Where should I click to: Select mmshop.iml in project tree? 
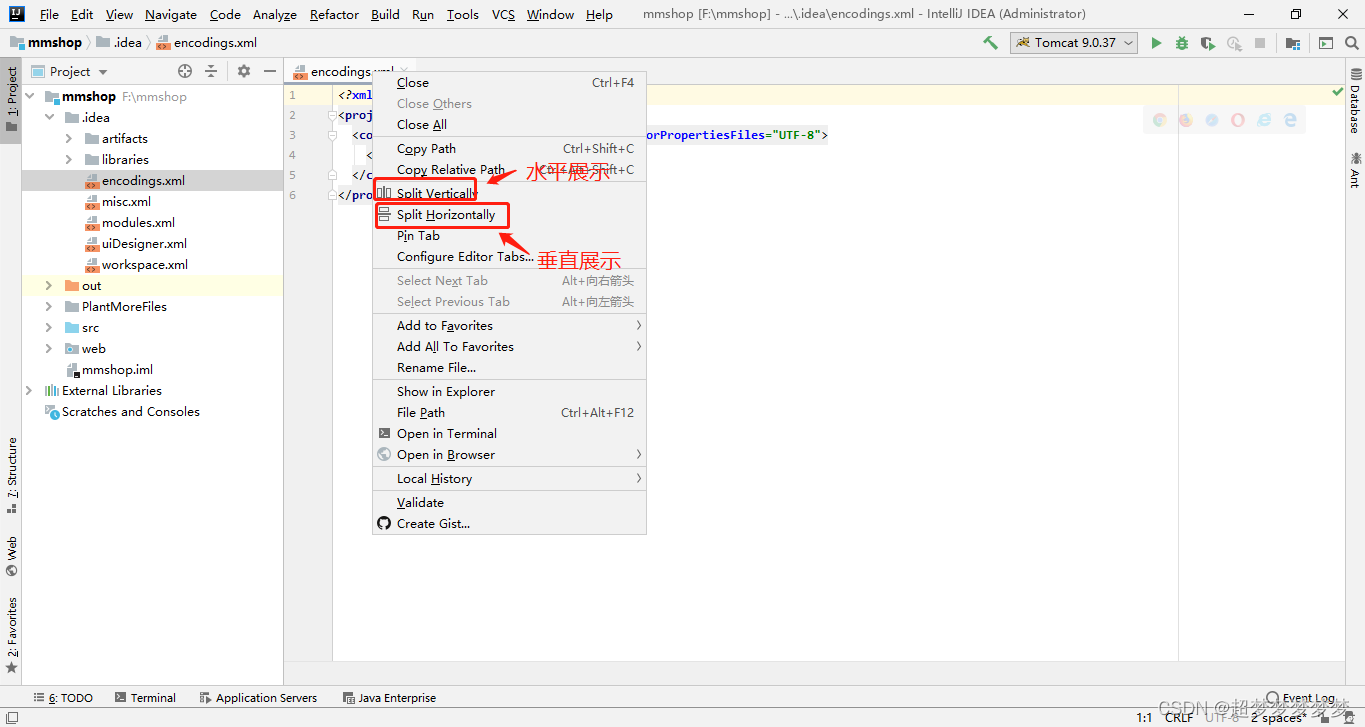coord(117,370)
